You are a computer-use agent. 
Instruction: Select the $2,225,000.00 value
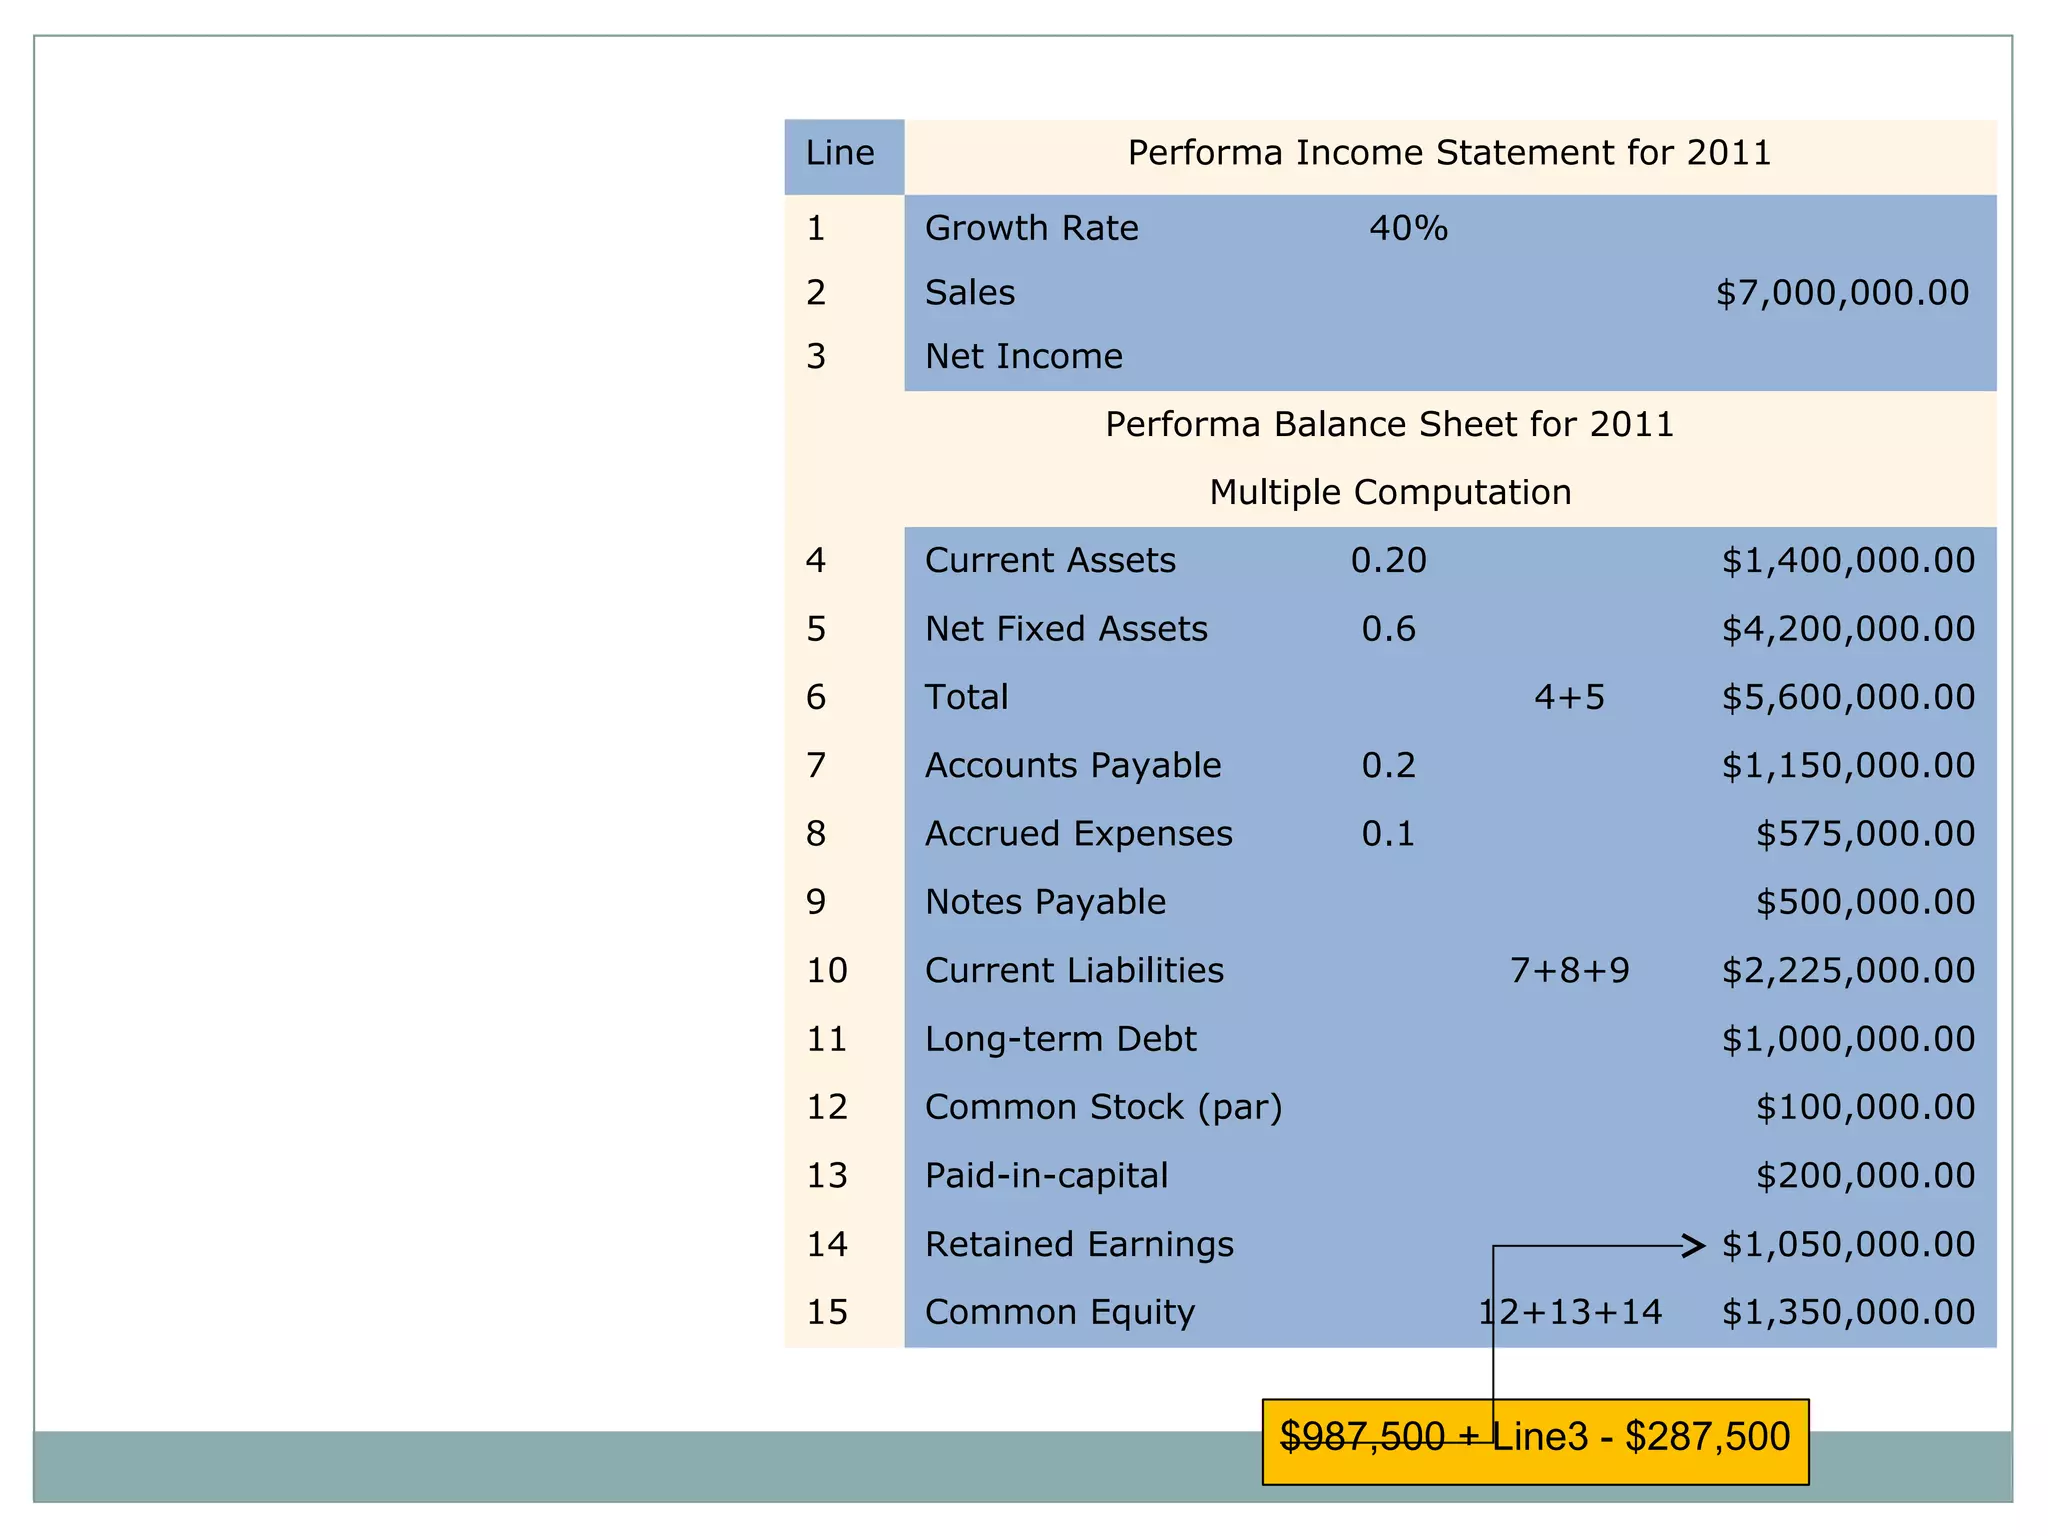point(1848,970)
